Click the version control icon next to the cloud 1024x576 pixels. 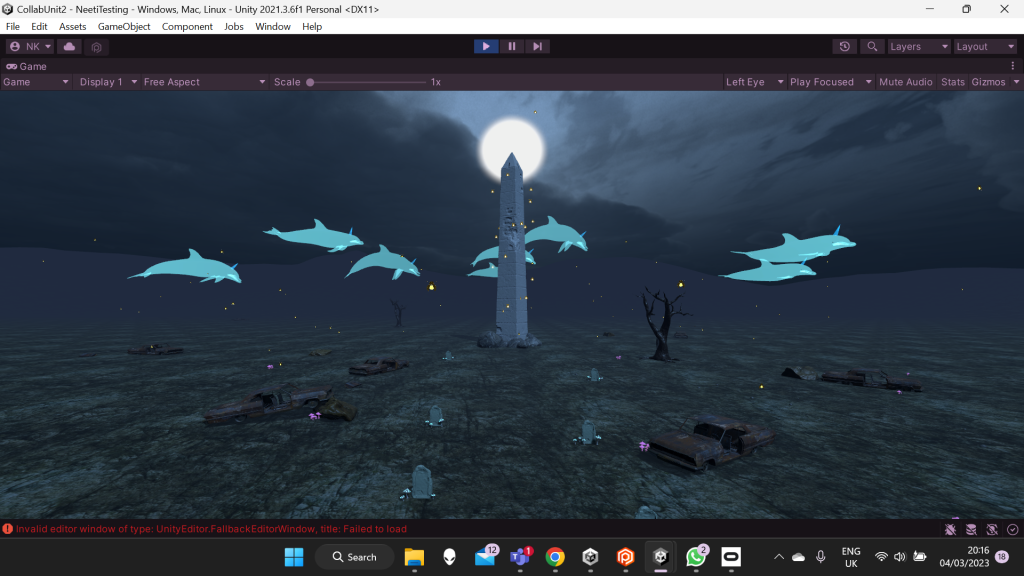(96, 47)
